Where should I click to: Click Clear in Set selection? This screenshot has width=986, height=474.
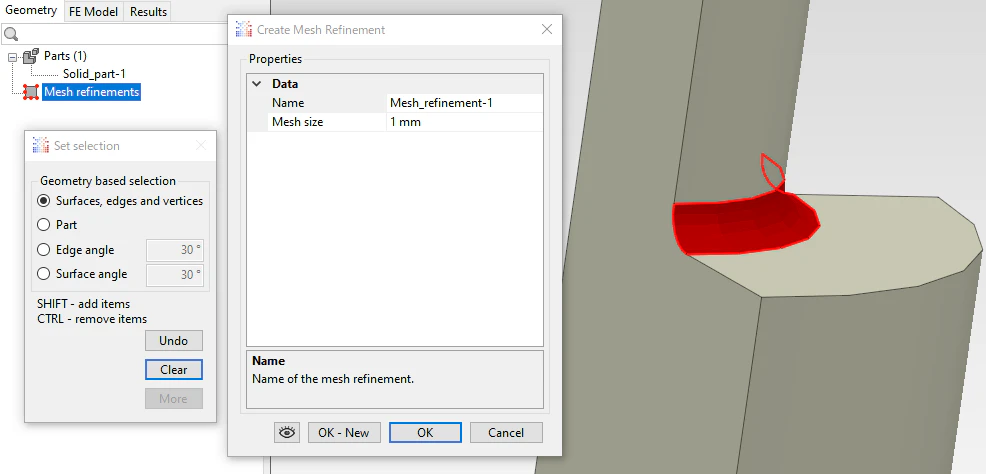click(174, 370)
